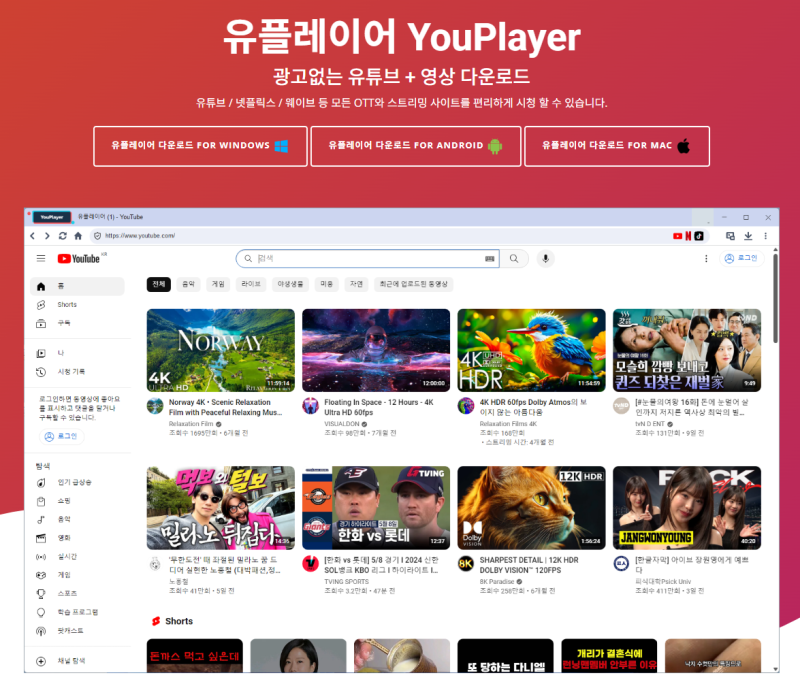Download YouPlayer for Windows
Viewport: 800px width, 684px height.
pos(201,146)
